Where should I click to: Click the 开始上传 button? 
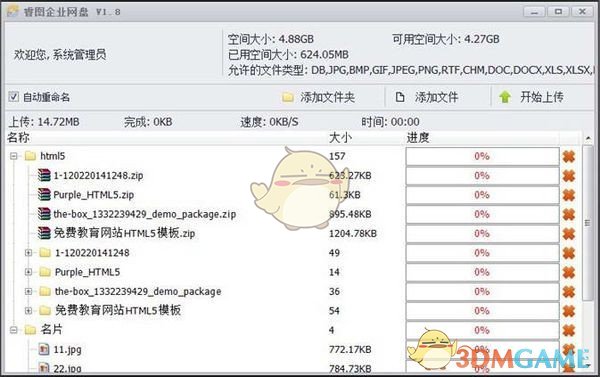pyautogui.click(x=531, y=97)
